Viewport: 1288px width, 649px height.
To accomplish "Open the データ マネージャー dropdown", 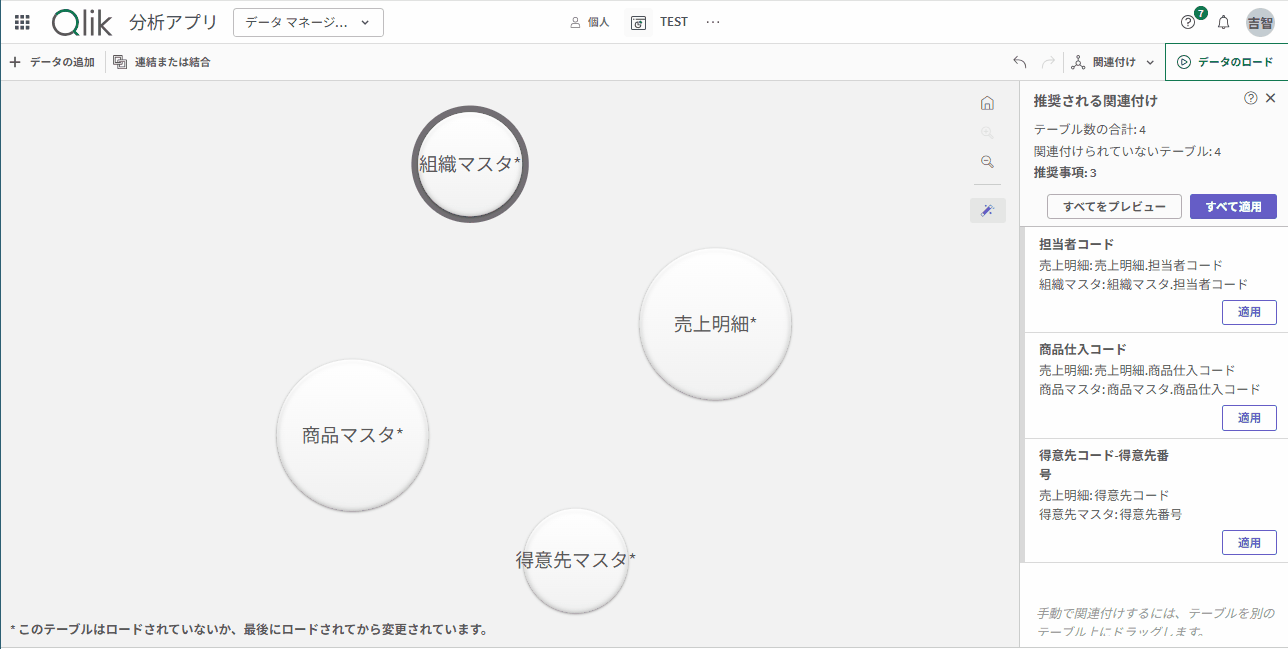I will 308,22.
